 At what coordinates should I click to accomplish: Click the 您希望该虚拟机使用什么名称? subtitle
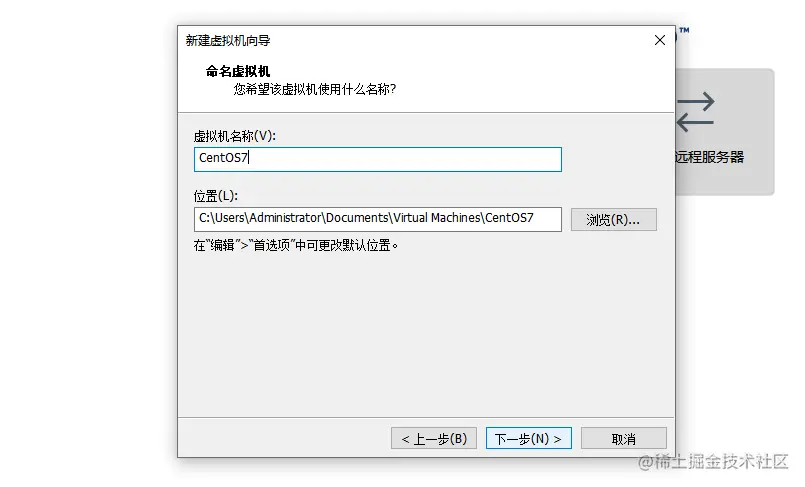(x=315, y=89)
